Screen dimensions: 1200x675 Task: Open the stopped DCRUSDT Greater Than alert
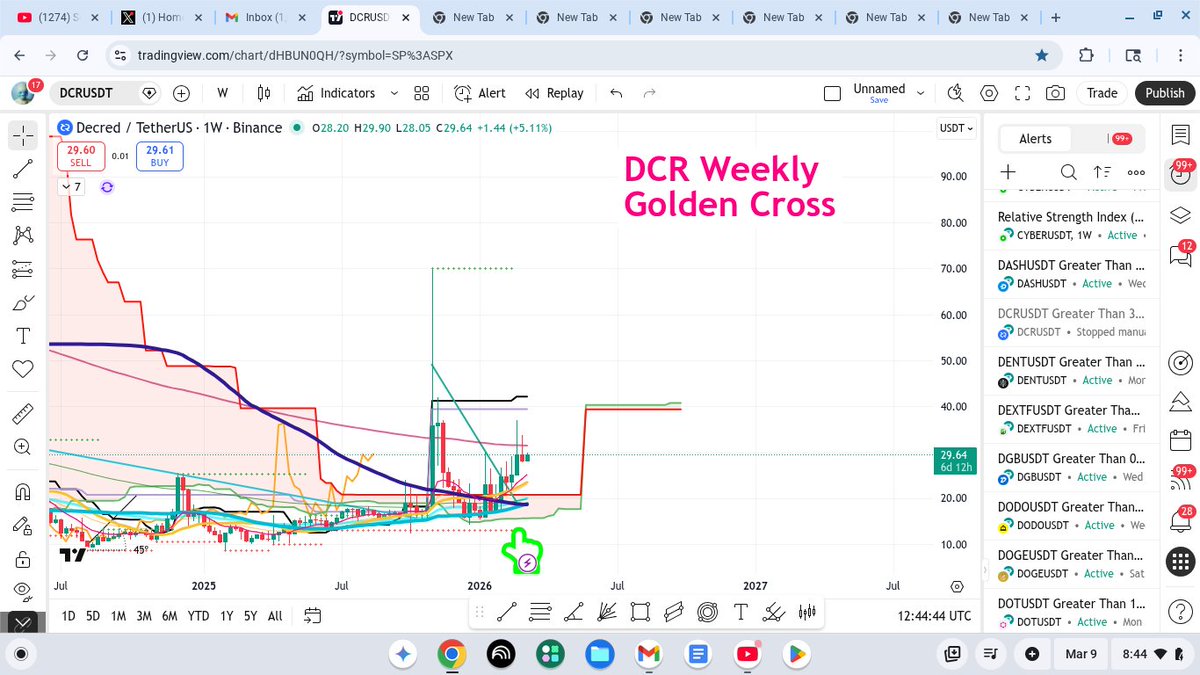(1072, 322)
